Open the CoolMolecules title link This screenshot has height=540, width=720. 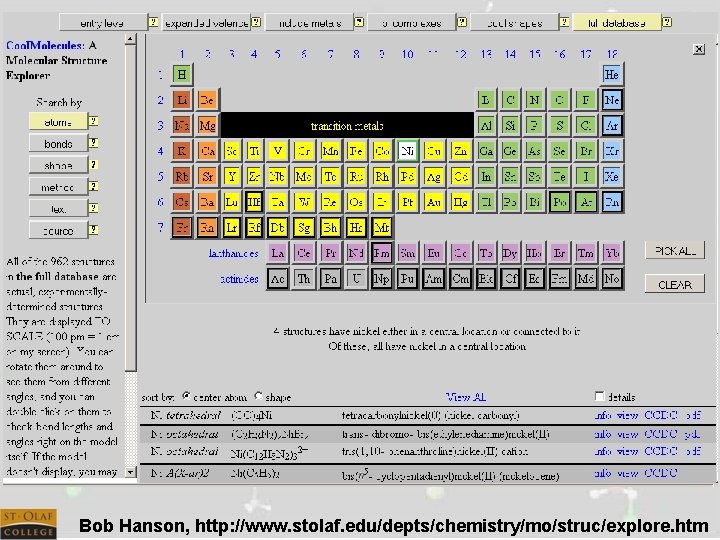pos(45,45)
